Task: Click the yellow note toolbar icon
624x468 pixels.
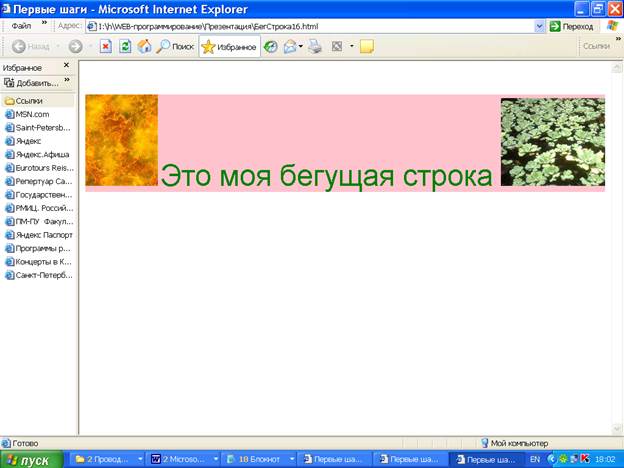Action: (x=367, y=47)
